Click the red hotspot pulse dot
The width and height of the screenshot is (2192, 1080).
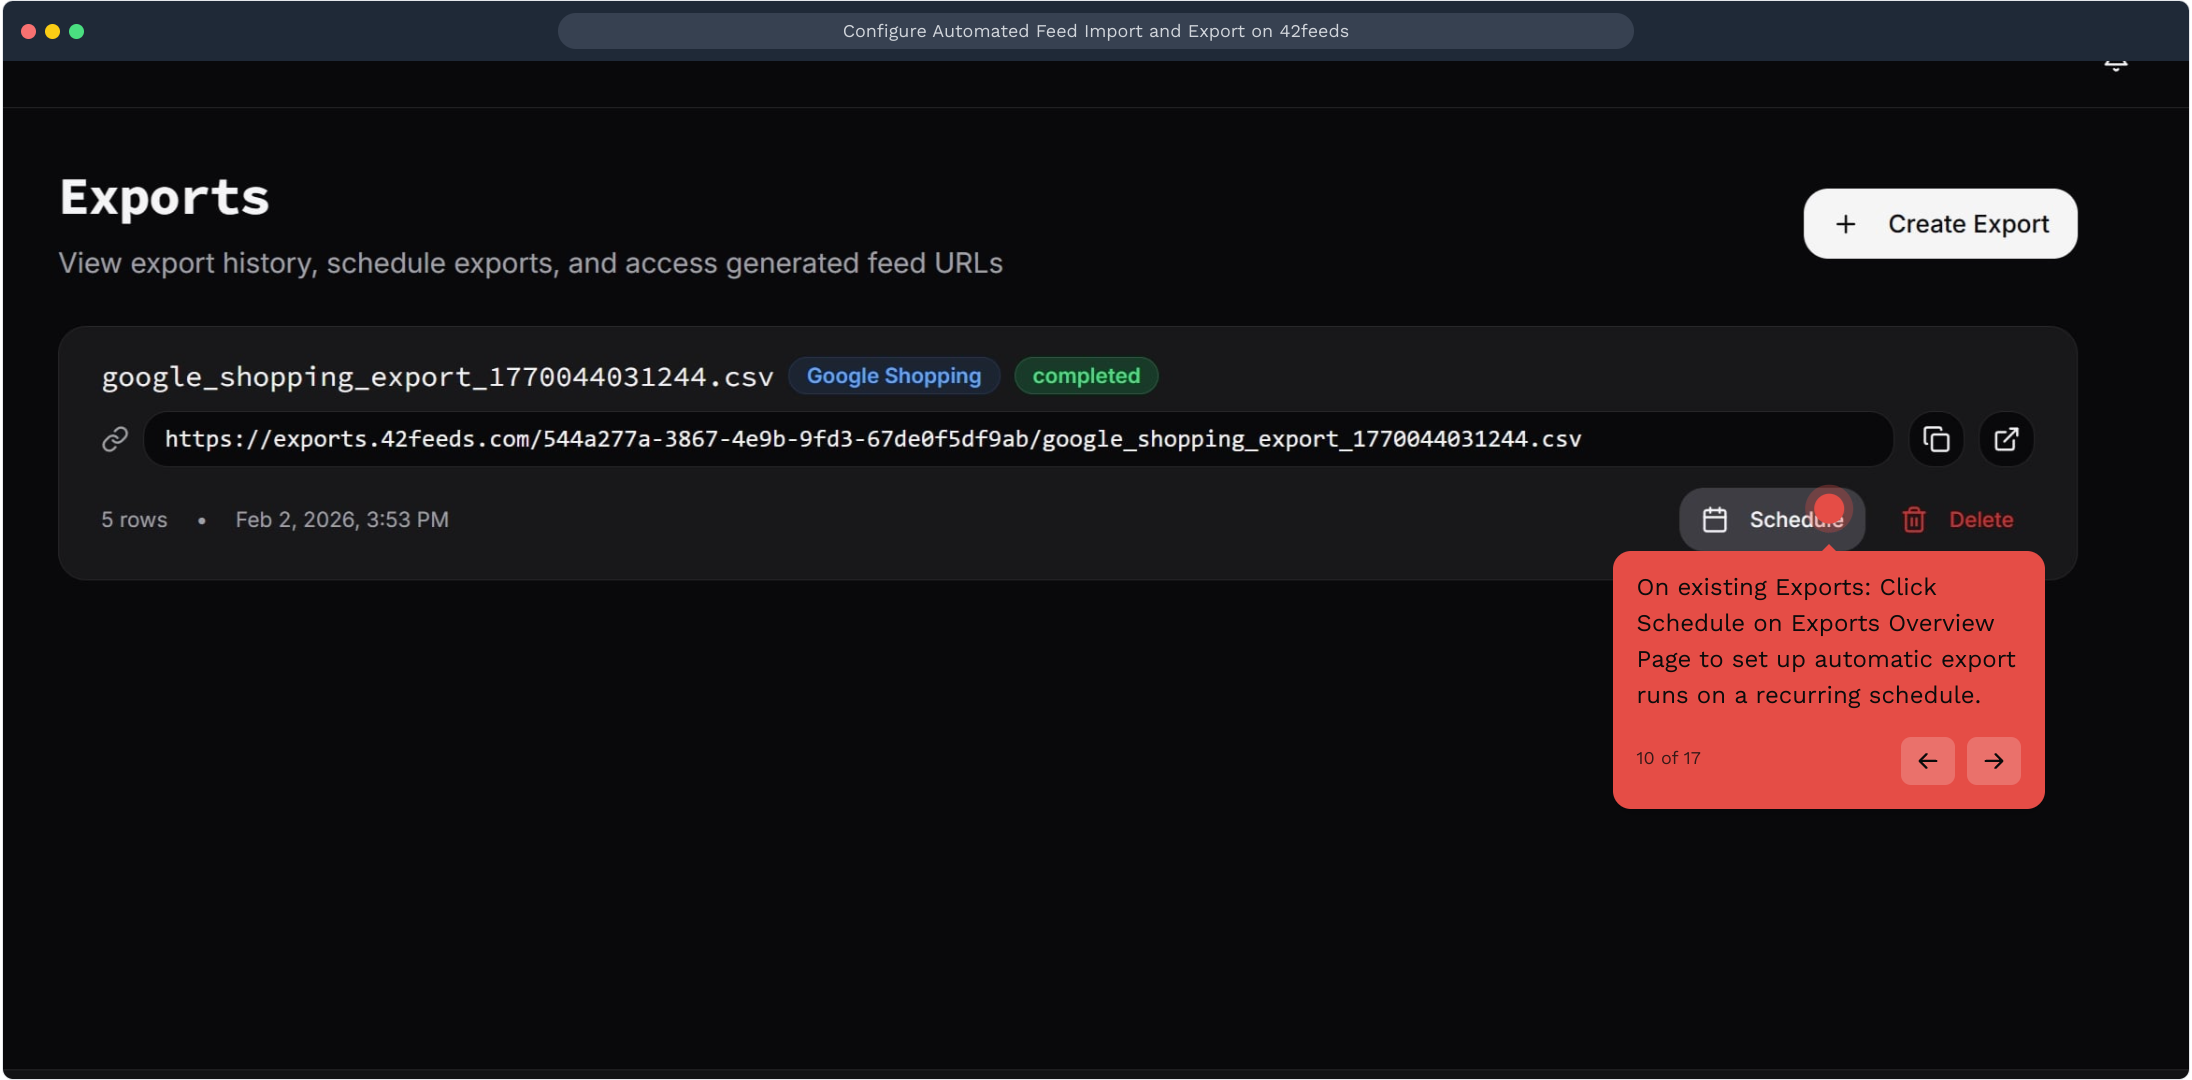point(1829,508)
